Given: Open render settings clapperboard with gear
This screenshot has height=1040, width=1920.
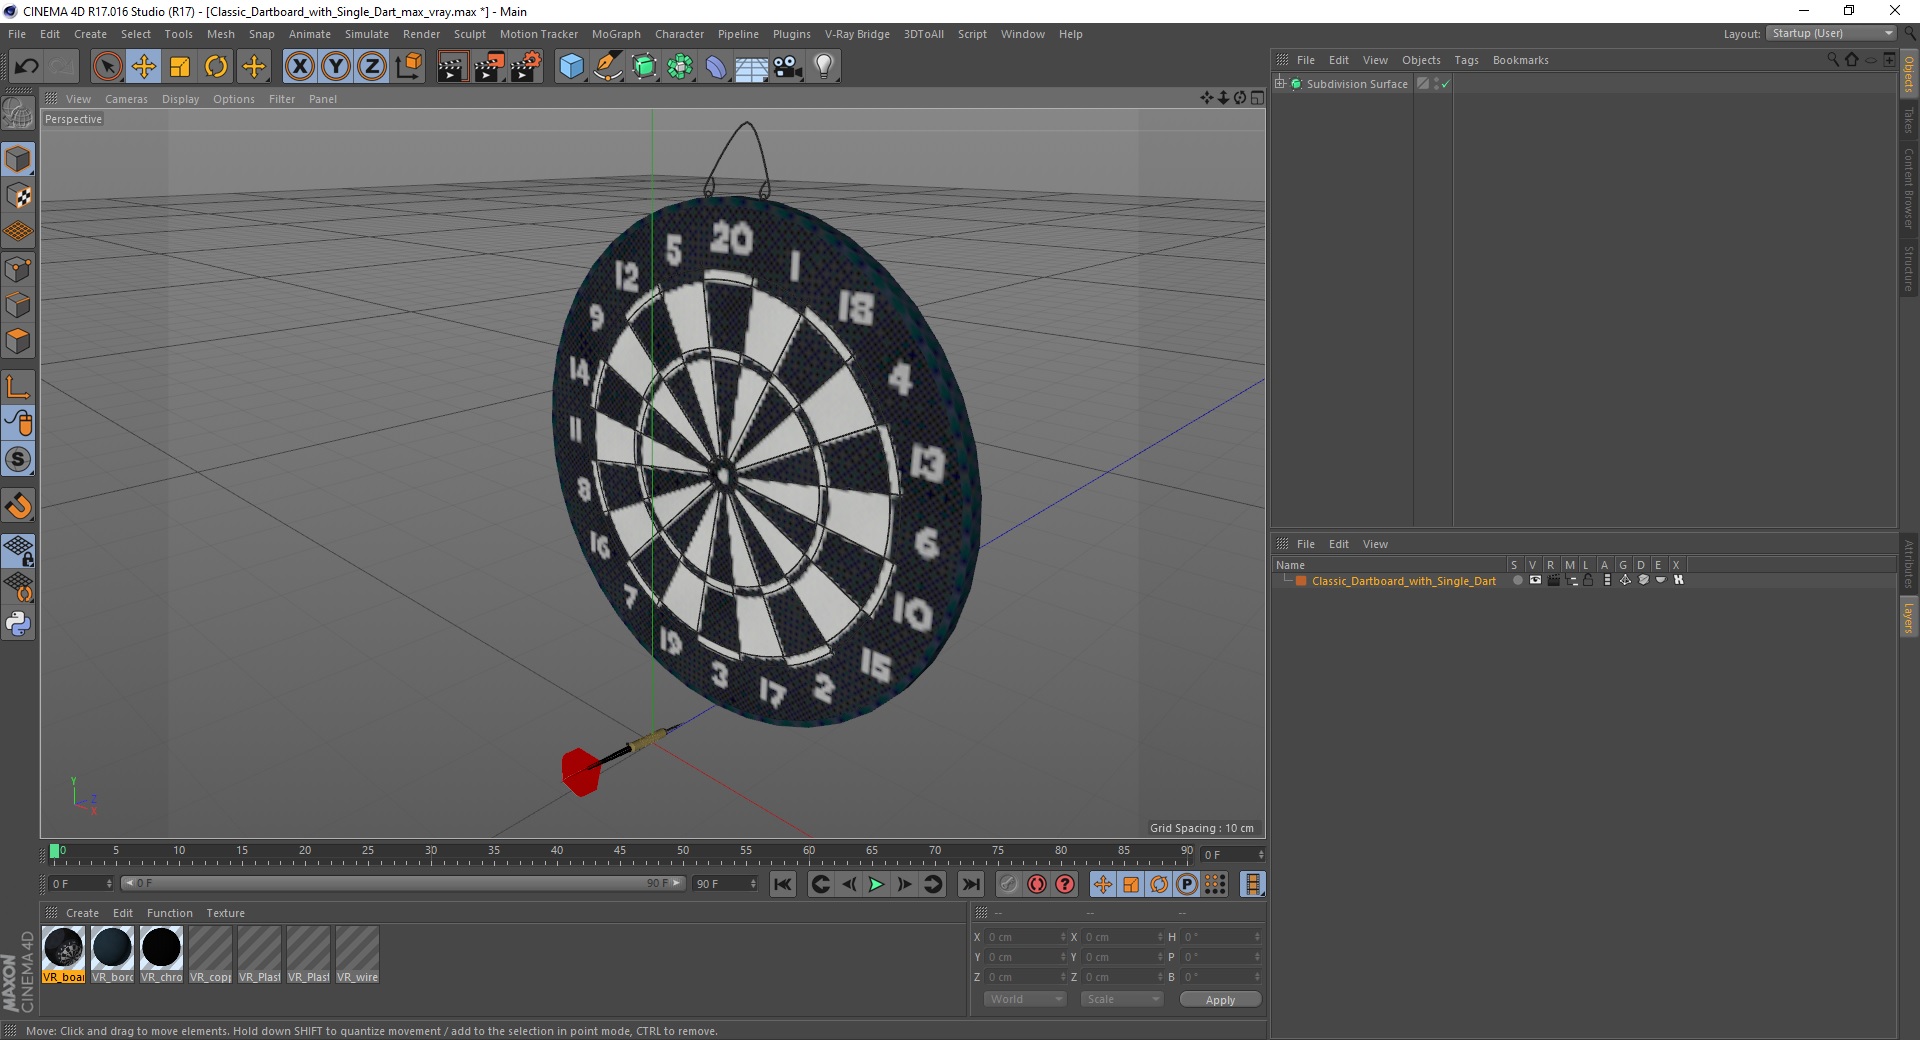Looking at the screenshot, I should tap(526, 67).
